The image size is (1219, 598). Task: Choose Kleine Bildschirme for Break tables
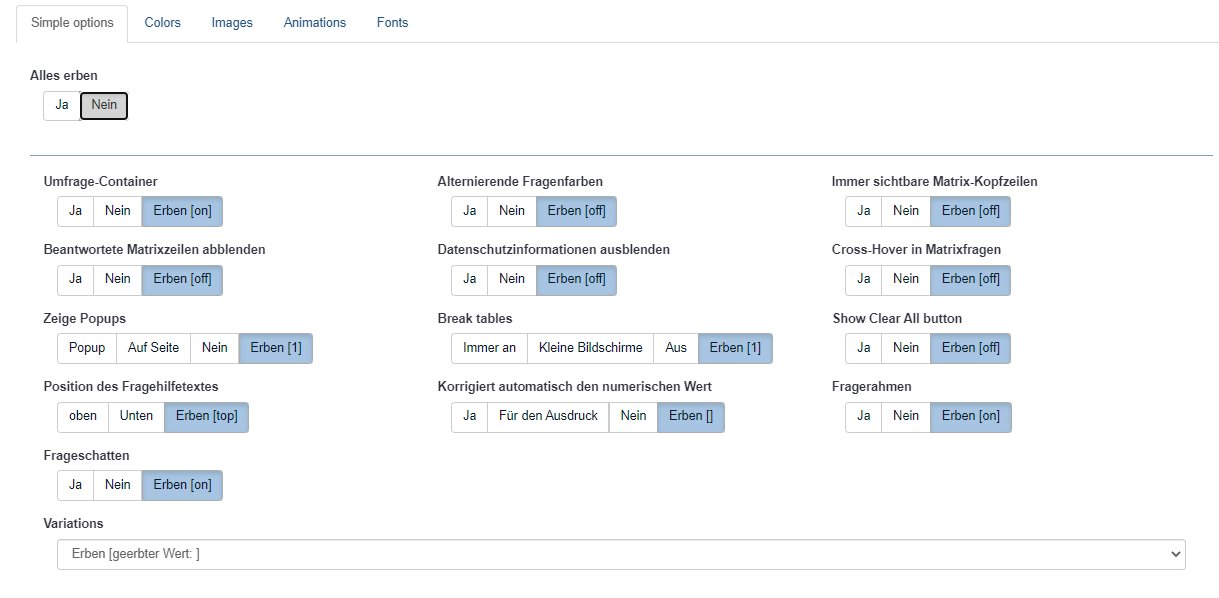click(590, 348)
